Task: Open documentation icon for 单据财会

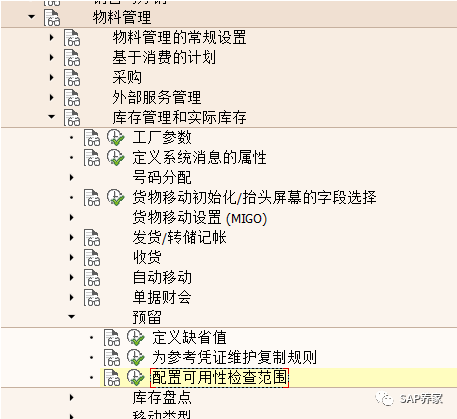Action: tap(92, 298)
